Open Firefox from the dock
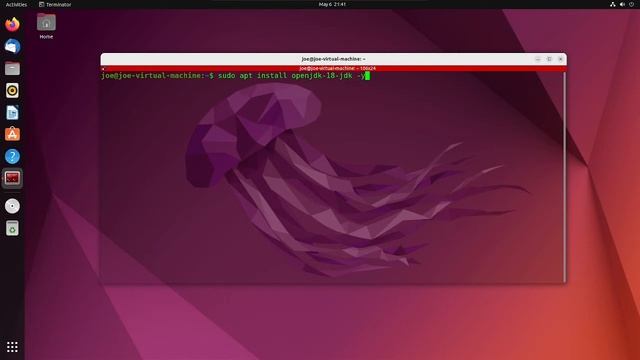Viewport: 640px width, 360px height. [12, 24]
